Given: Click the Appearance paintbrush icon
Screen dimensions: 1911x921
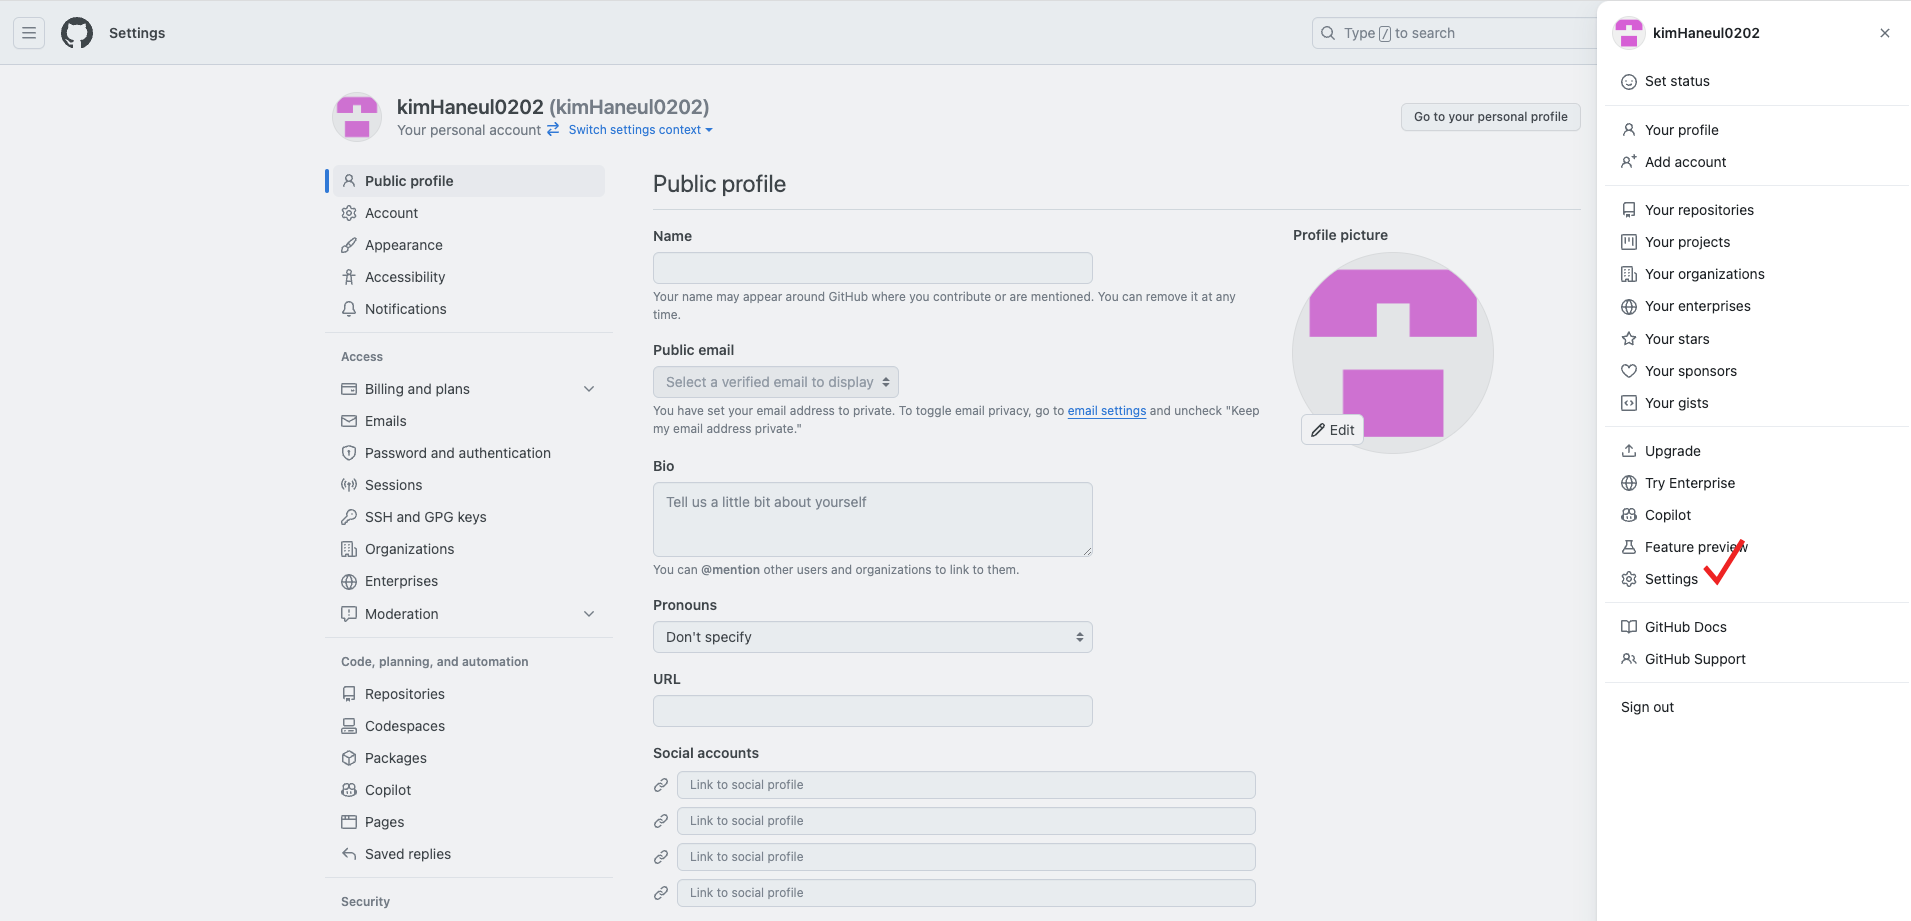Looking at the screenshot, I should tap(349, 245).
